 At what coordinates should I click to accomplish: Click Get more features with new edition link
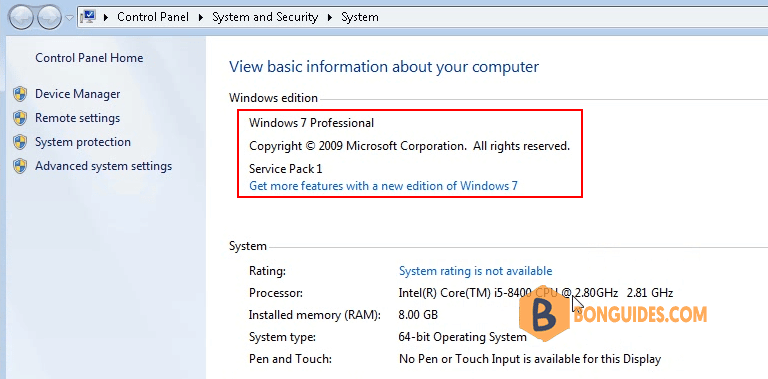coord(384,186)
